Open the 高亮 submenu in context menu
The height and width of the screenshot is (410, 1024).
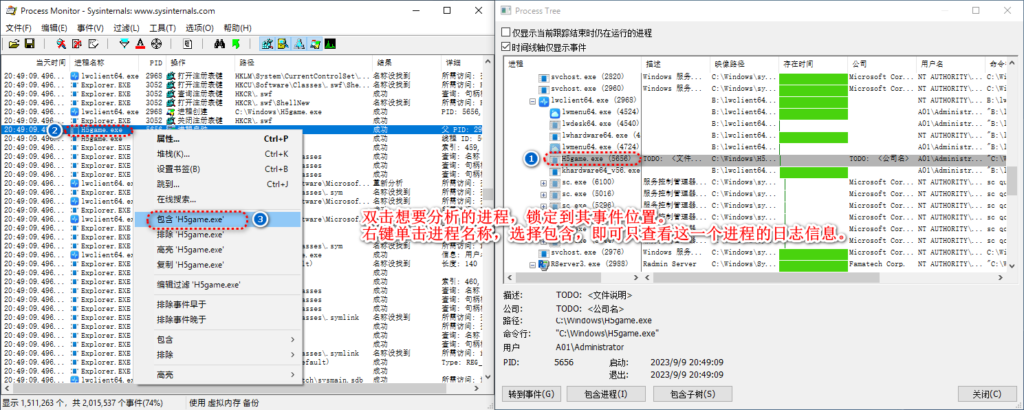225,375
